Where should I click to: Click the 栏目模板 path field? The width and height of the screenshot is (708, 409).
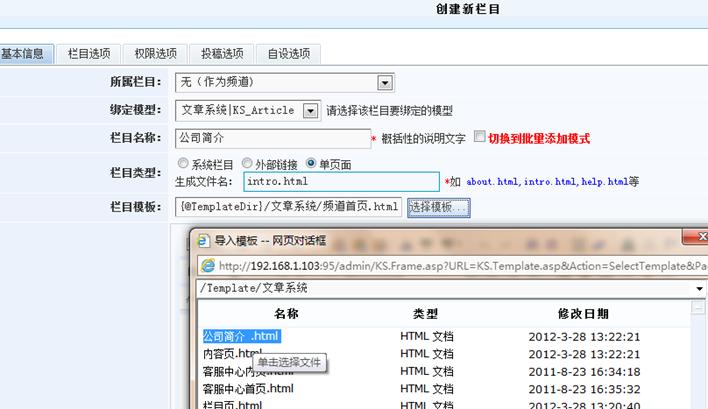(x=288, y=207)
